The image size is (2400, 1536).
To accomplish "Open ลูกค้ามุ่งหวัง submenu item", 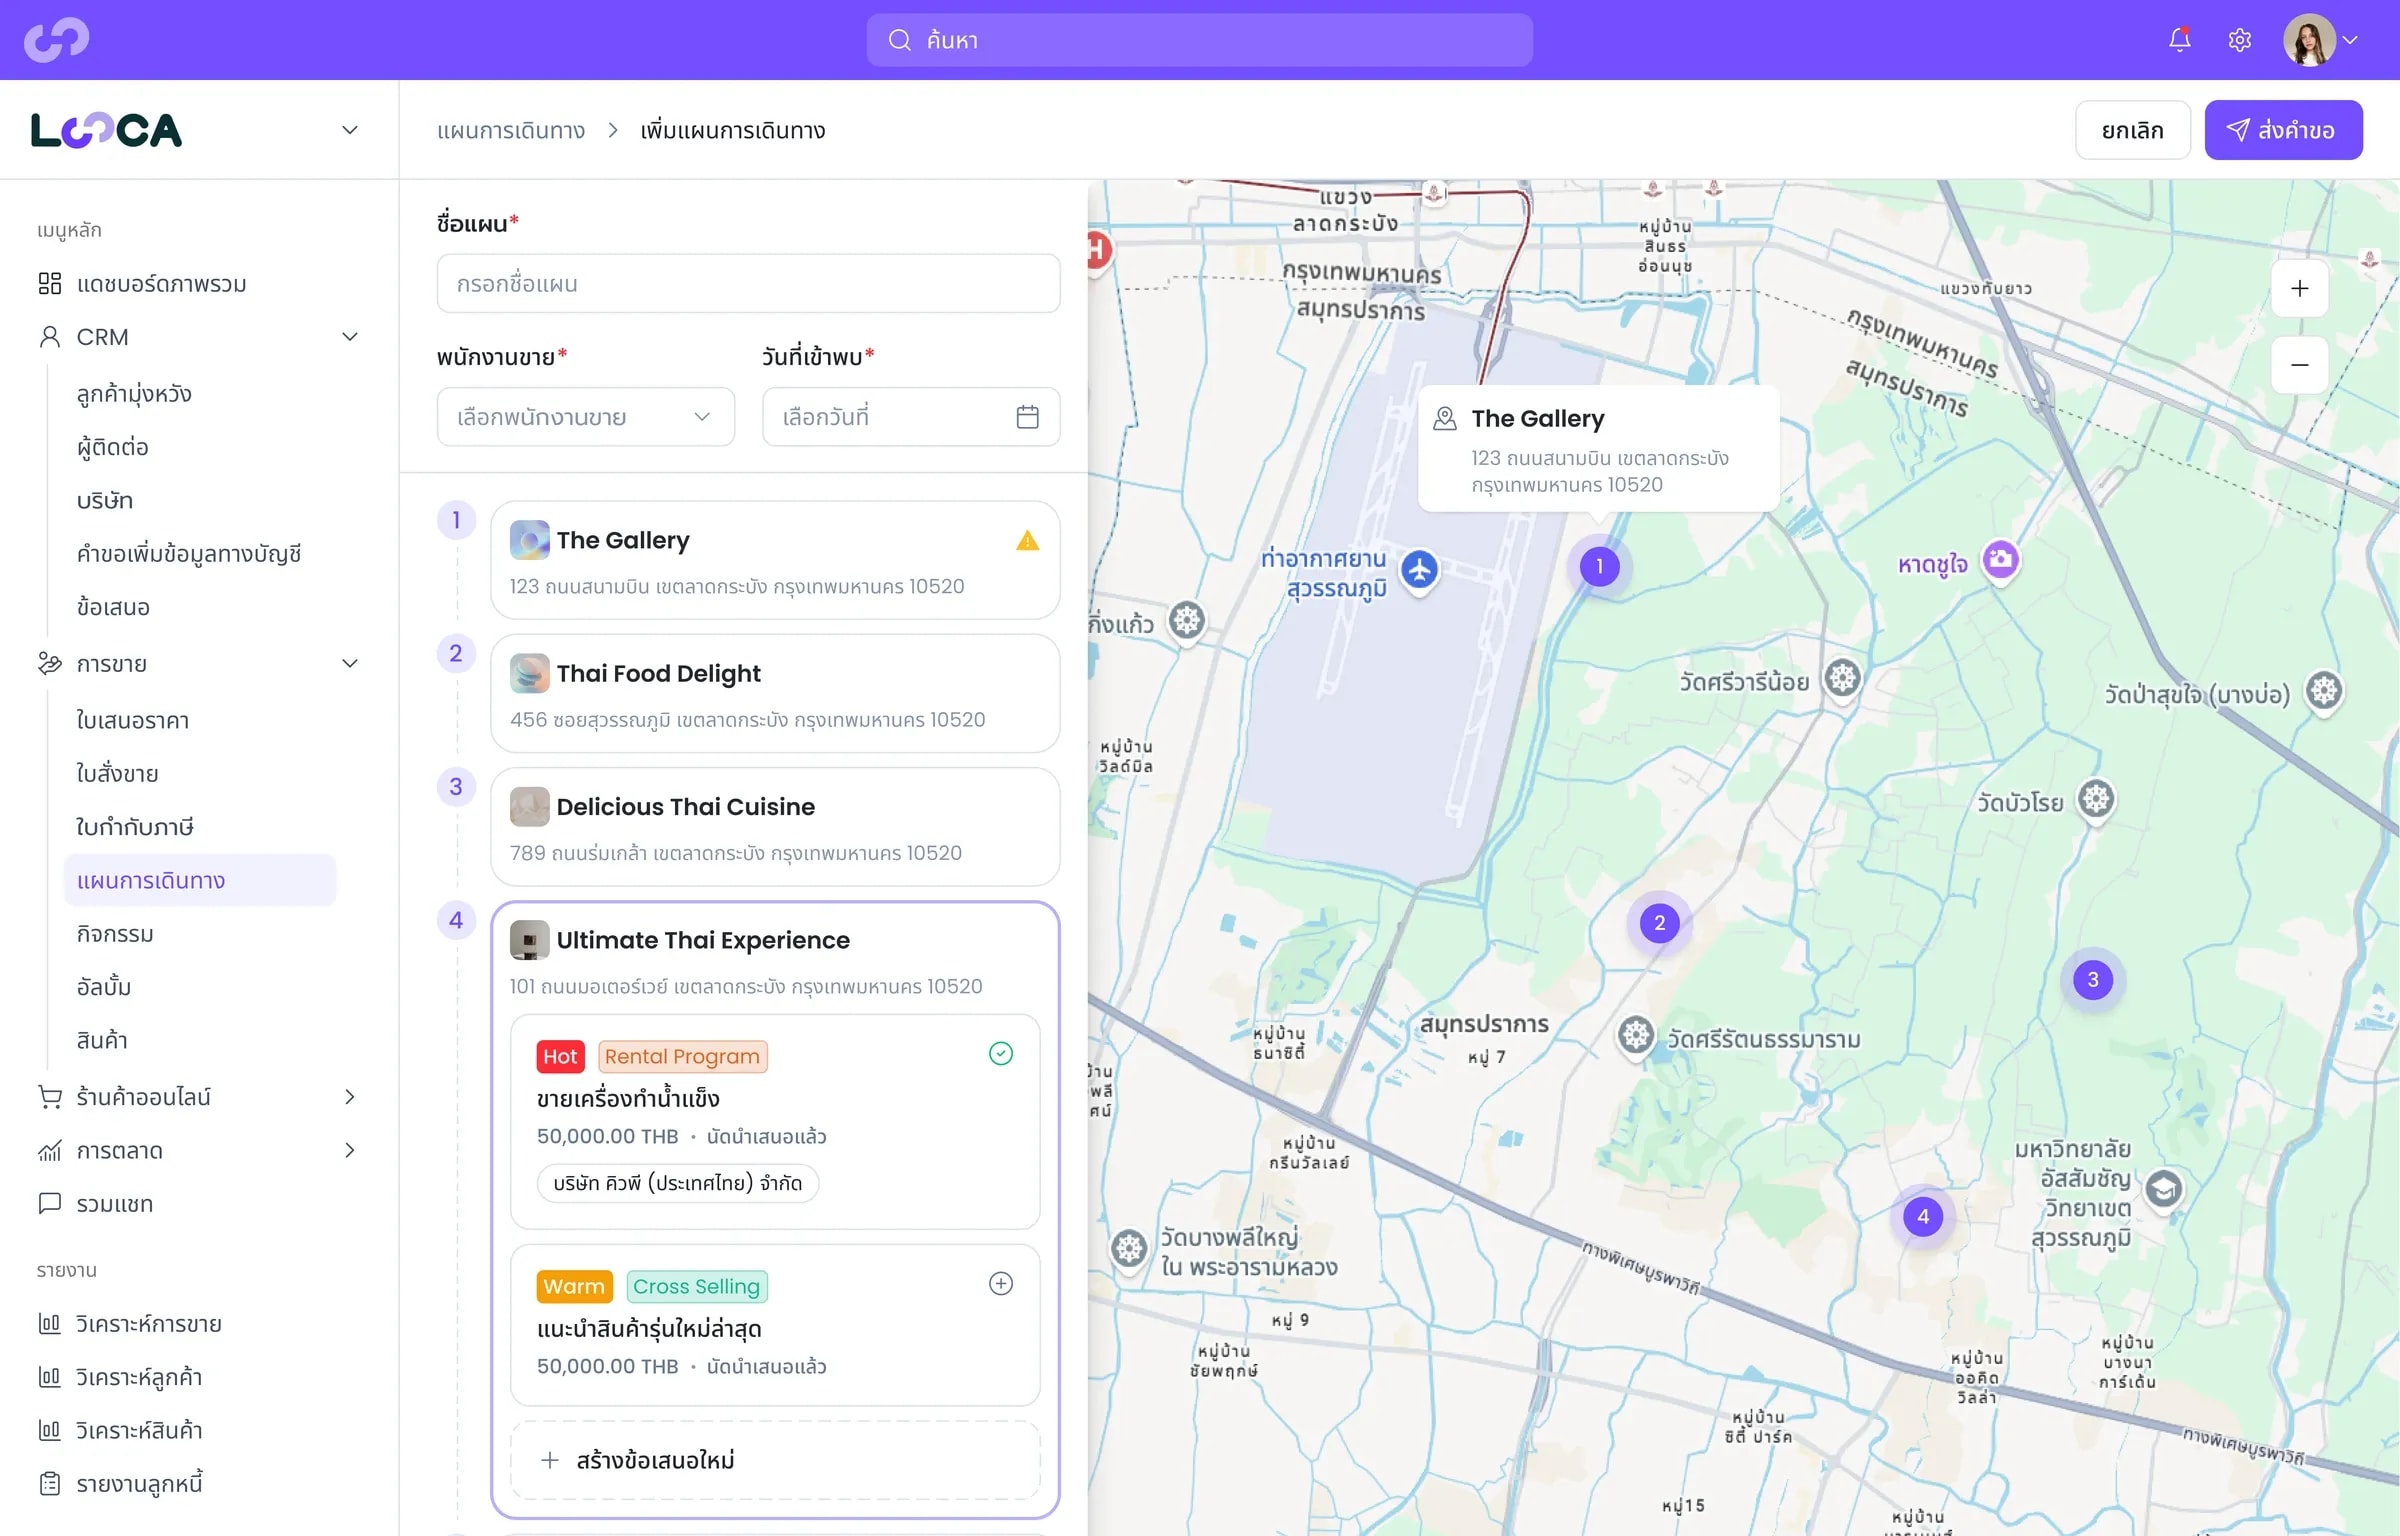I will click(134, 394).
